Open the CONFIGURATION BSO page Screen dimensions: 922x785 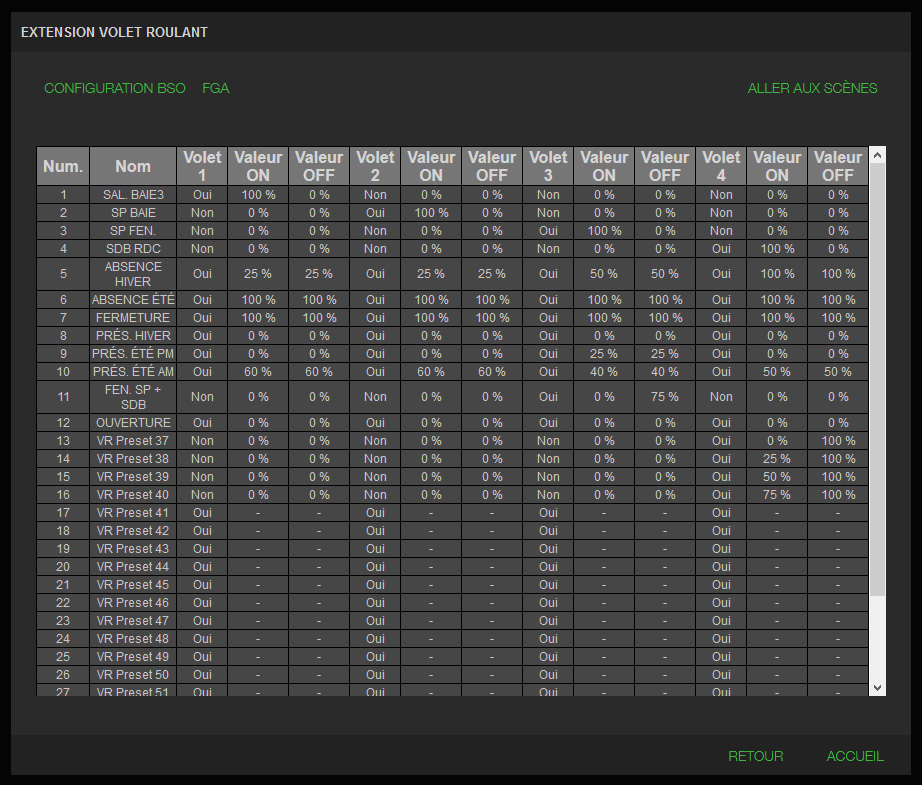pos(115,88)
